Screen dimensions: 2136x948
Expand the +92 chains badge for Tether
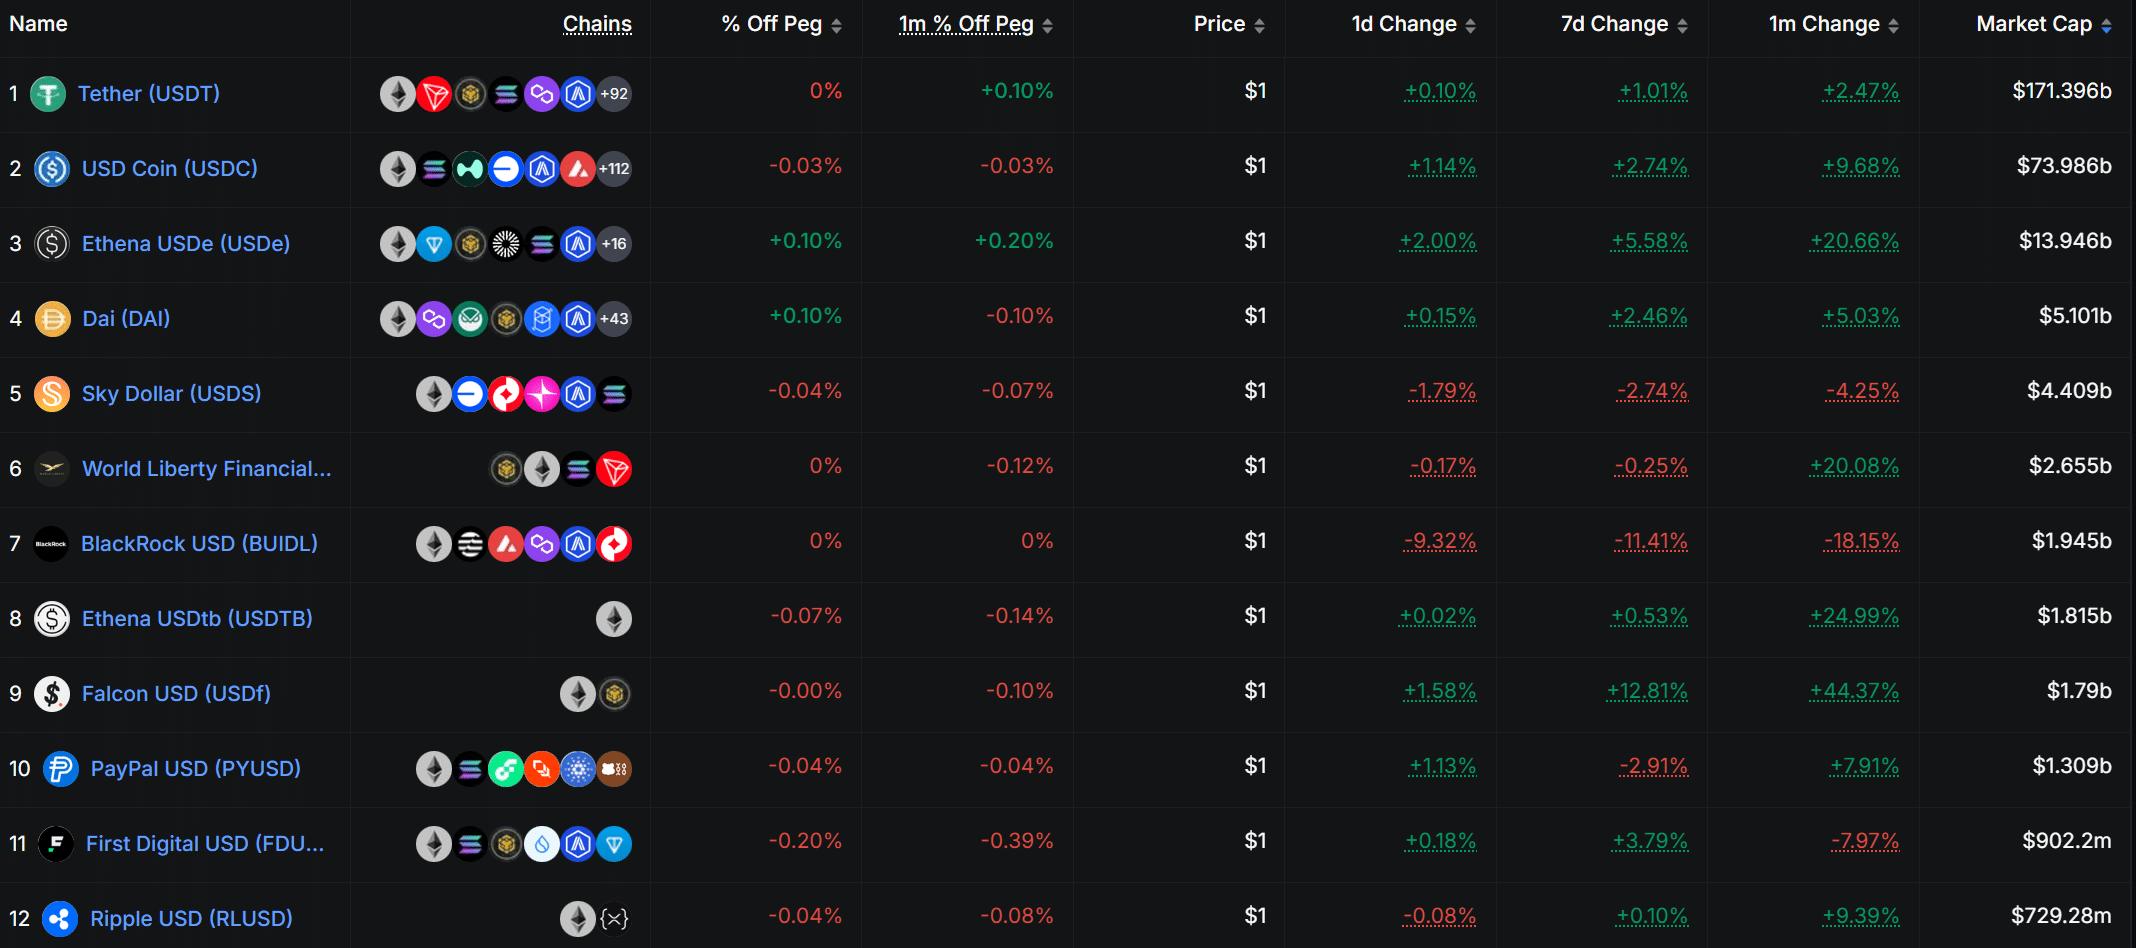pos(614,94)
